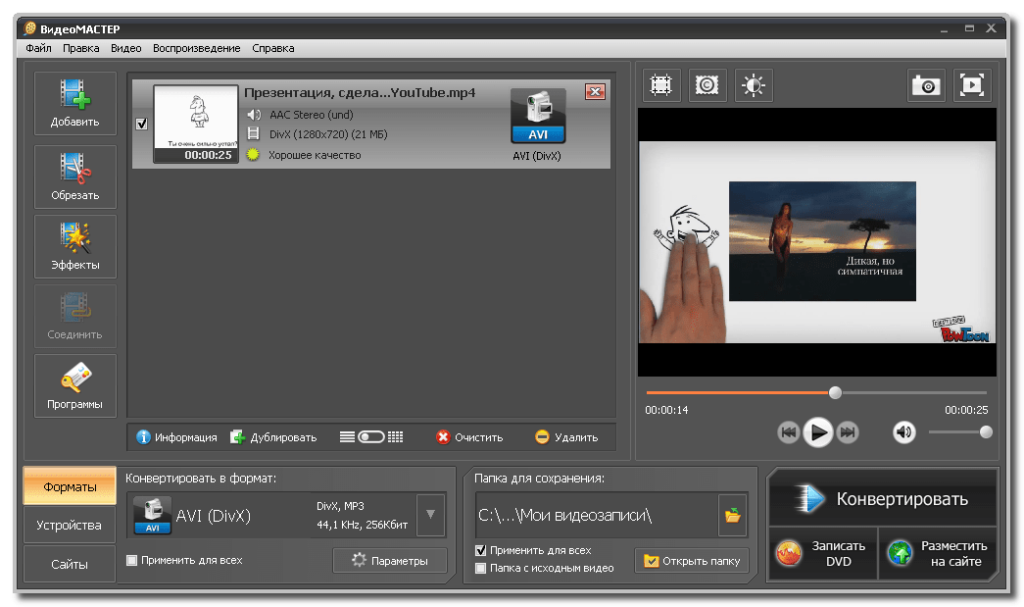Click the Добавить (add video) button
1024x607 pixels.
(75, 103)
